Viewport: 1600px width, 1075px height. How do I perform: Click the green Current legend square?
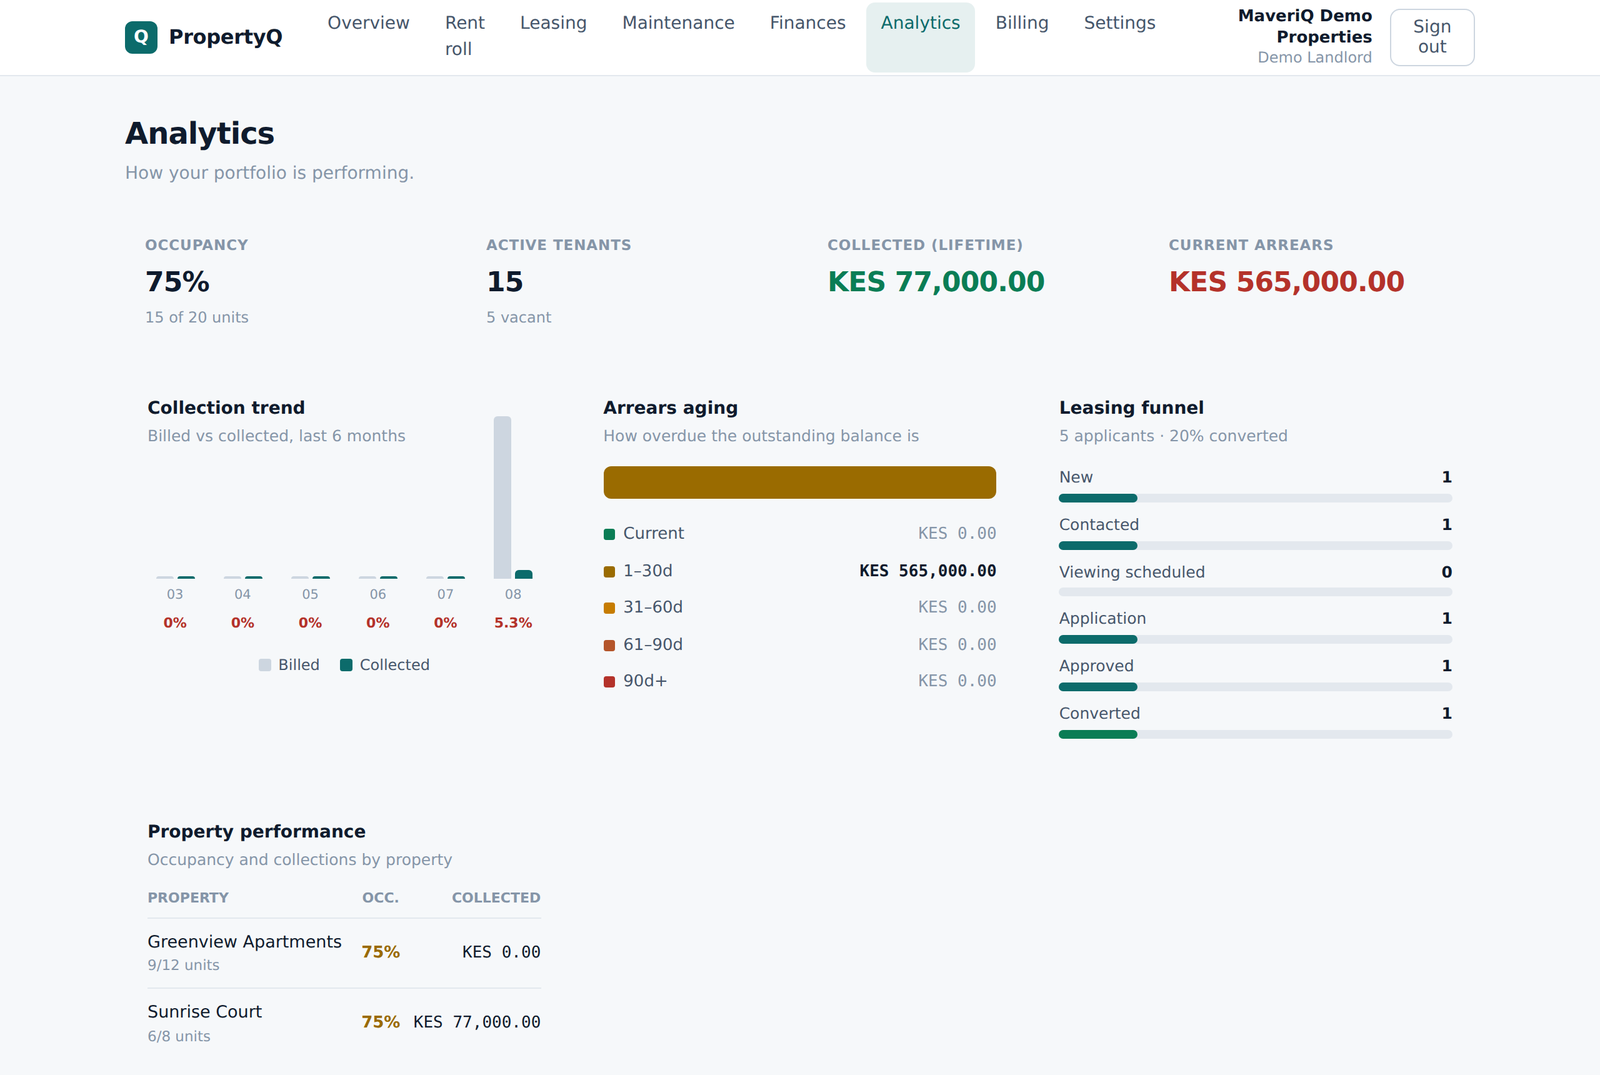coord(609,534)
